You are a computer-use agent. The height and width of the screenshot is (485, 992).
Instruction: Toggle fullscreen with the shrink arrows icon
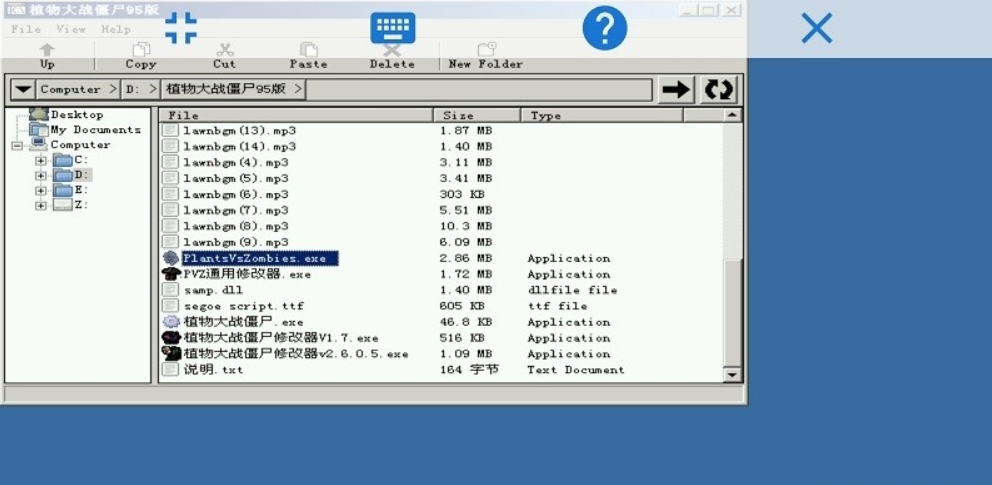click(x=181, y=28)
